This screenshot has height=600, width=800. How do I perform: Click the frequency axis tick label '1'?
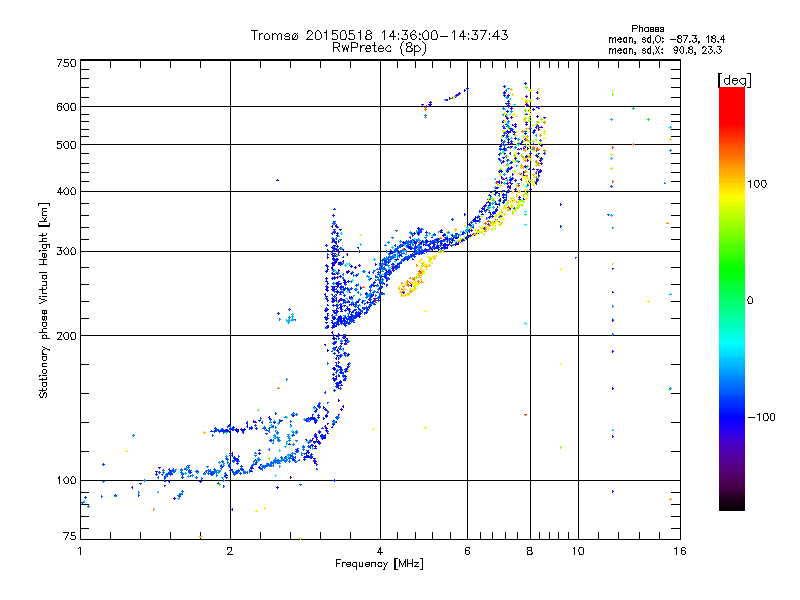[x=80, y=551]
